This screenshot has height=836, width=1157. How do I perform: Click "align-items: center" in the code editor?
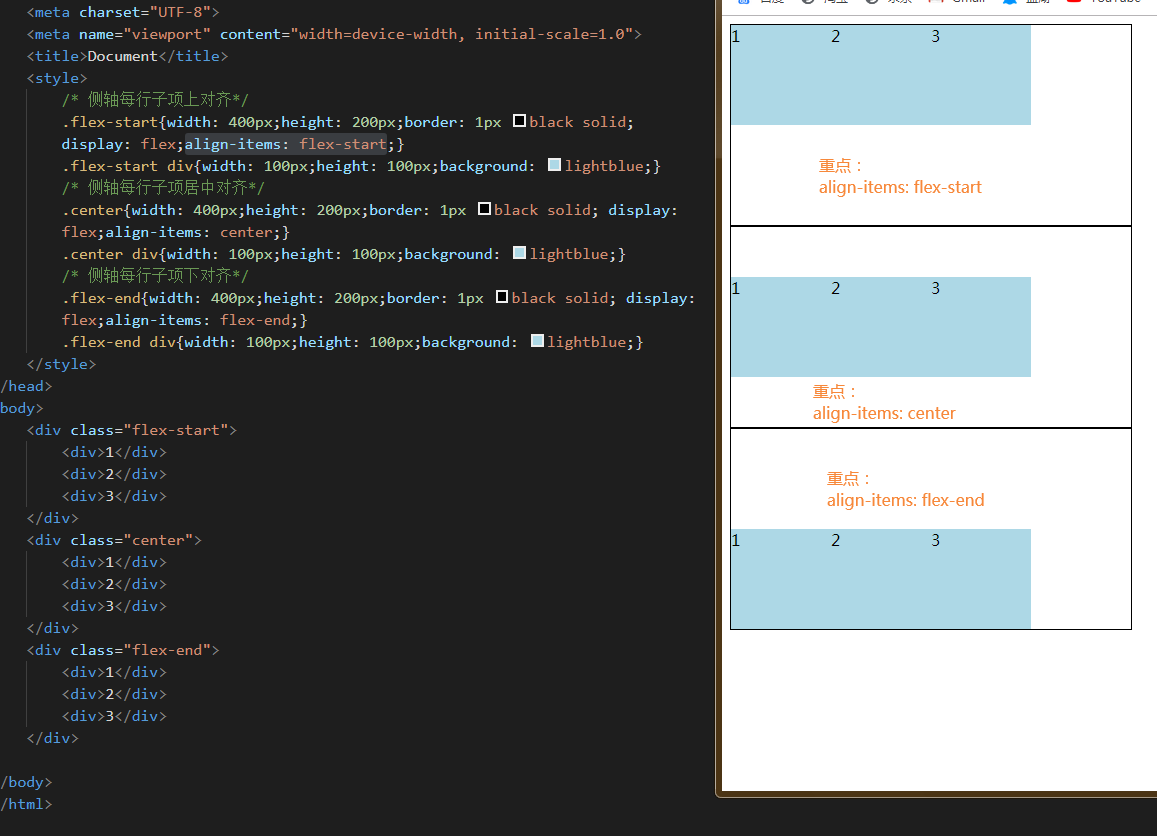[x=189, y=232]
